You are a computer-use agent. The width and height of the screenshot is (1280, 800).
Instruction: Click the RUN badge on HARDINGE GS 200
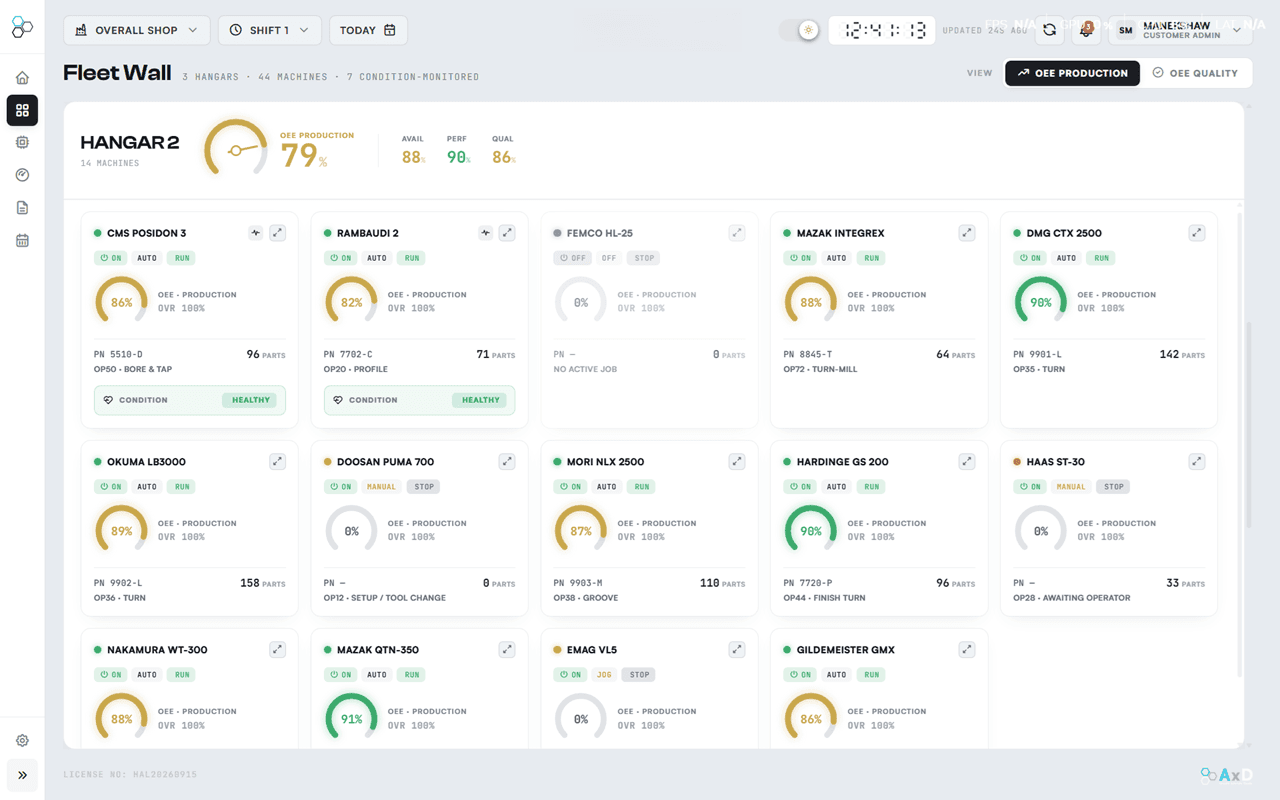tap(872, 487)
